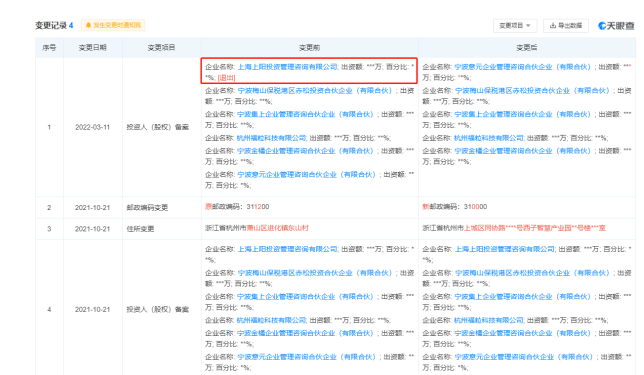
Task: Click 投资人（股权）备案 in record 1
Action: pos(158,127)
